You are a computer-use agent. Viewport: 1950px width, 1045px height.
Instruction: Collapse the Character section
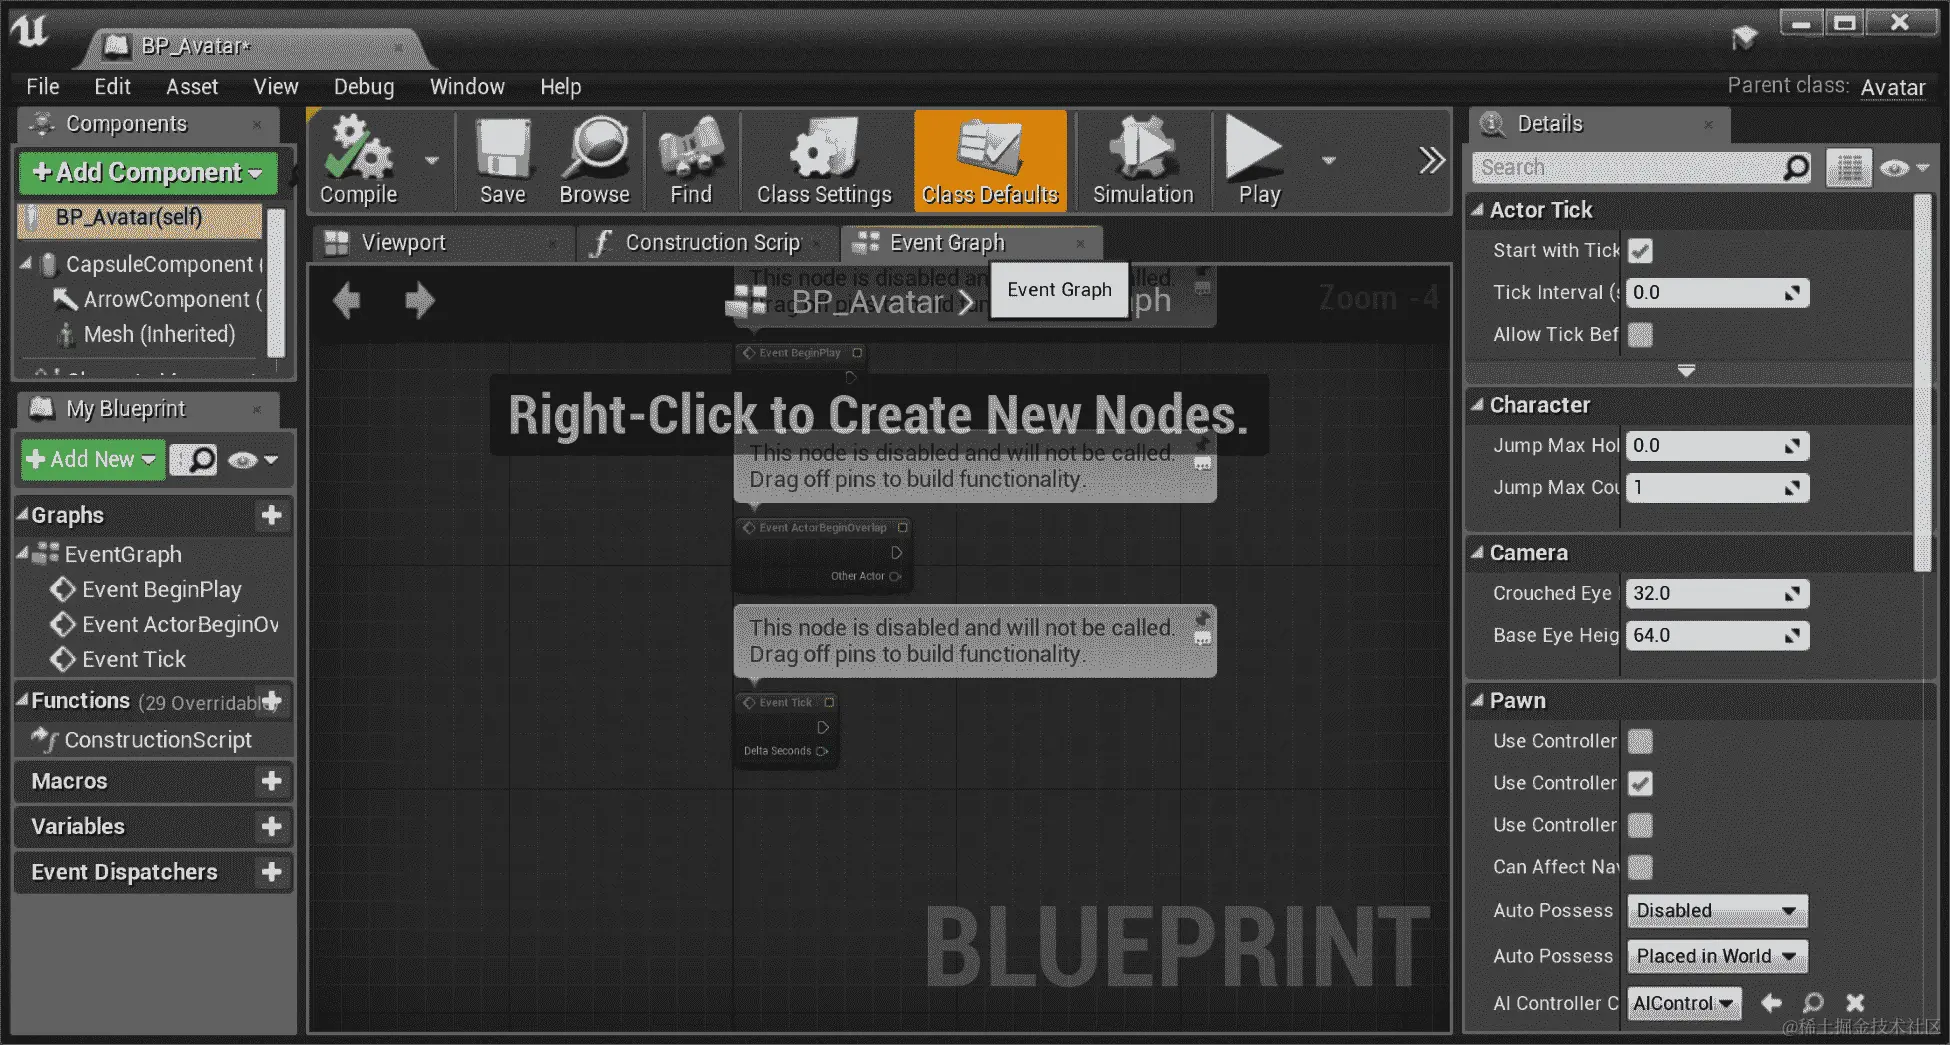coord(1477,405)
